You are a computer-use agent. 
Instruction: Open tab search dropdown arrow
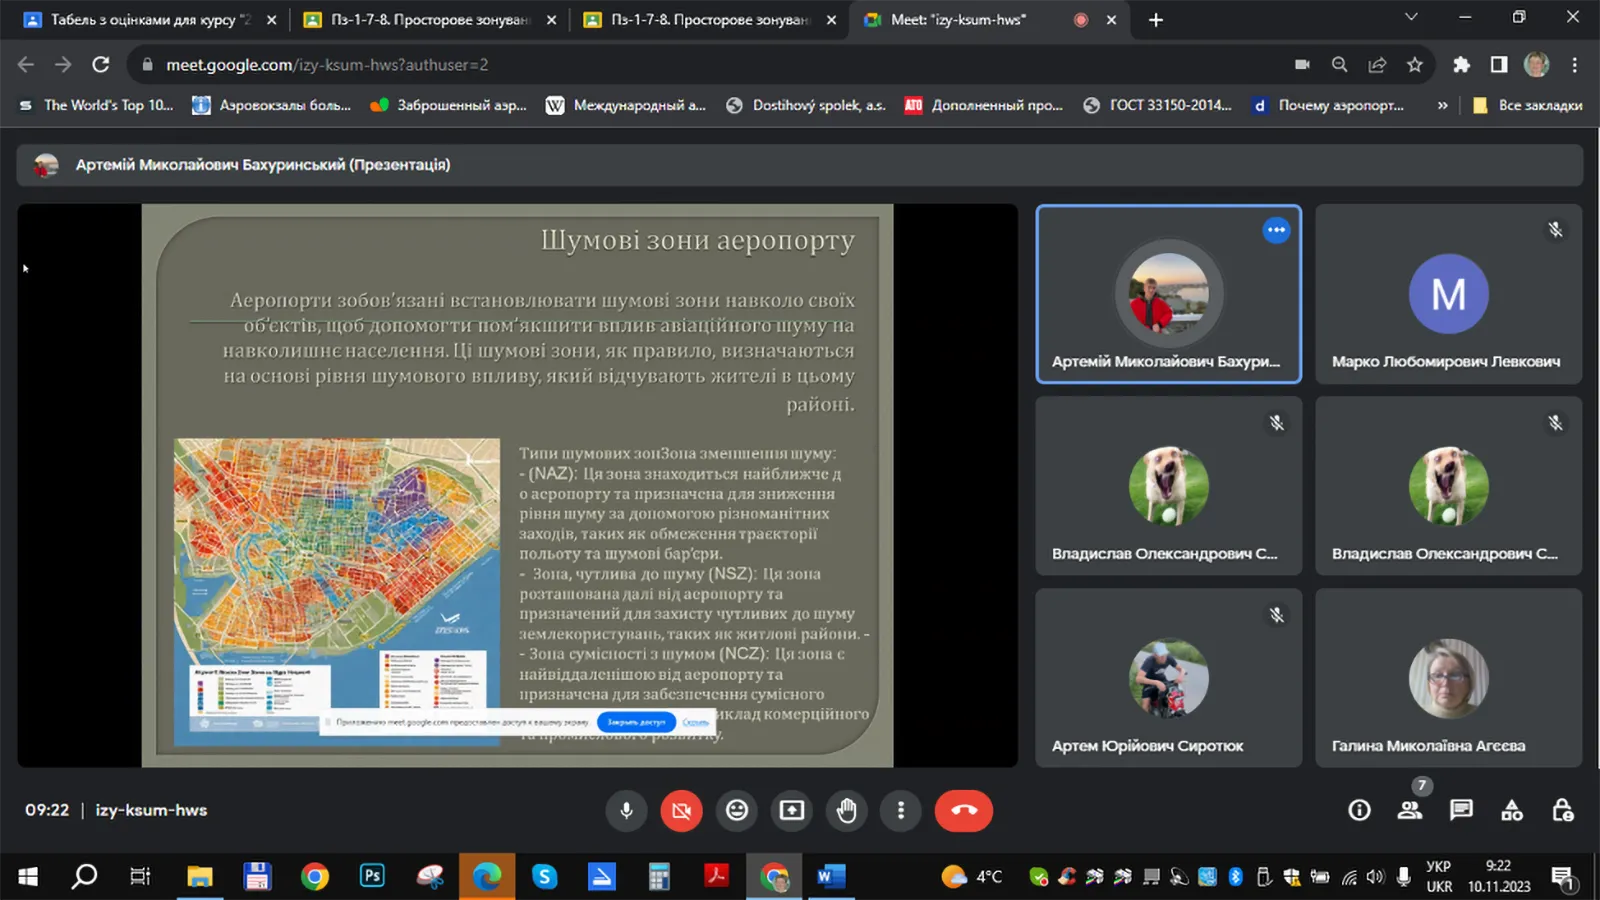pos(1411,17)
